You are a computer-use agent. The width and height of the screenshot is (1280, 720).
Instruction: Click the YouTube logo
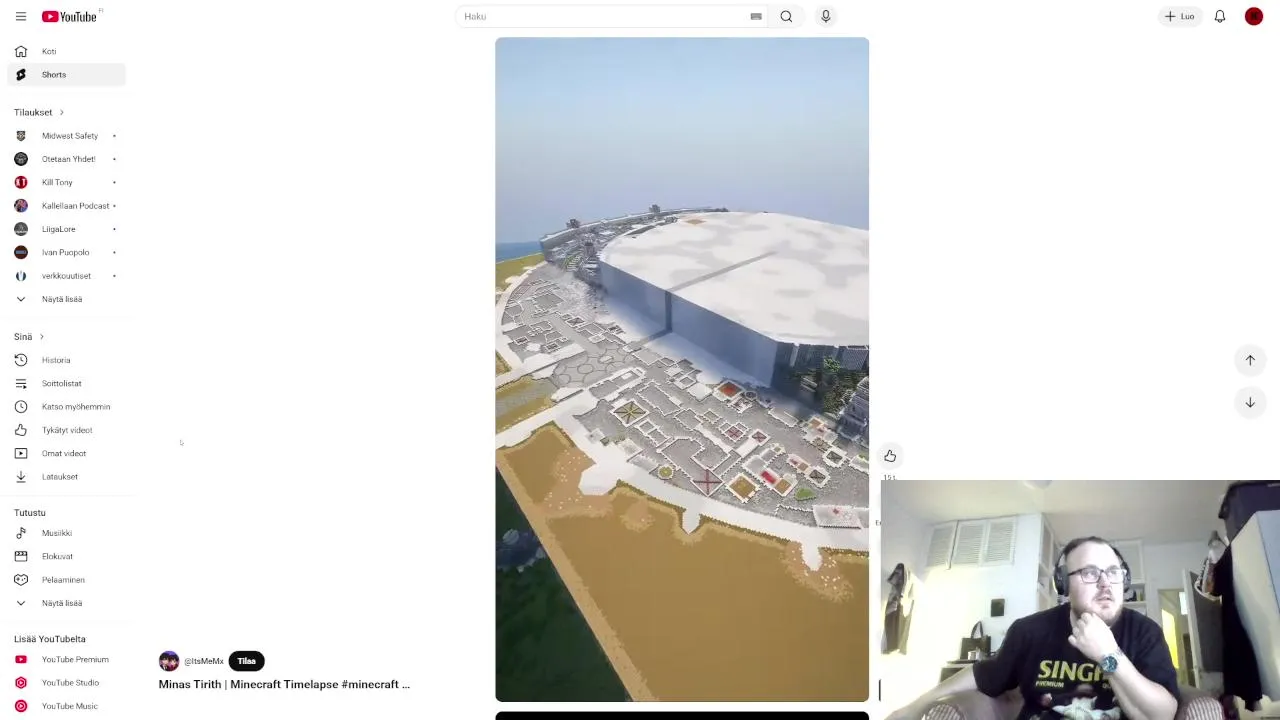pos(70,16)
